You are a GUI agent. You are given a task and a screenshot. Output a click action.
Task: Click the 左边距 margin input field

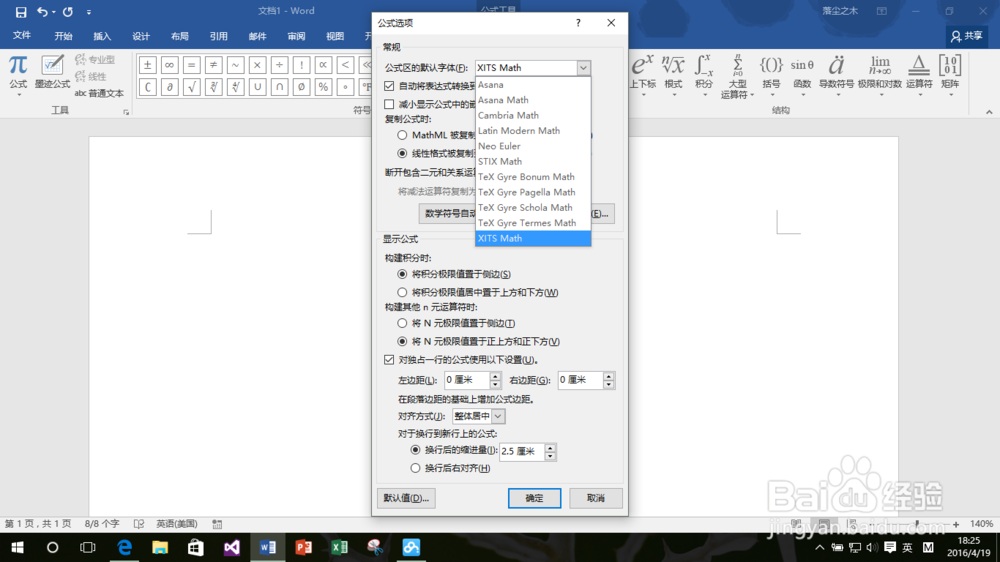[467, 380]
